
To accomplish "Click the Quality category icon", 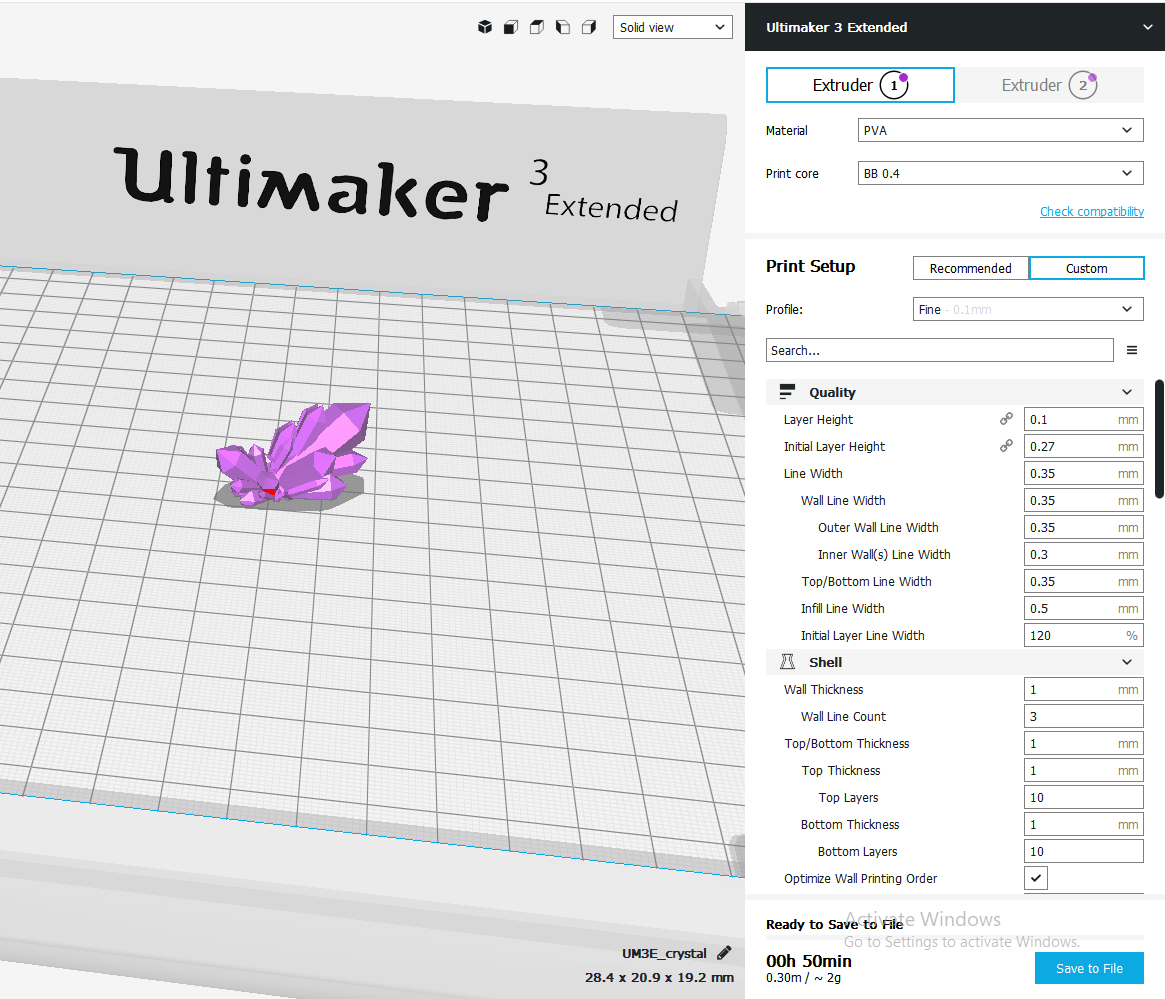I will [x=787, y=391].
